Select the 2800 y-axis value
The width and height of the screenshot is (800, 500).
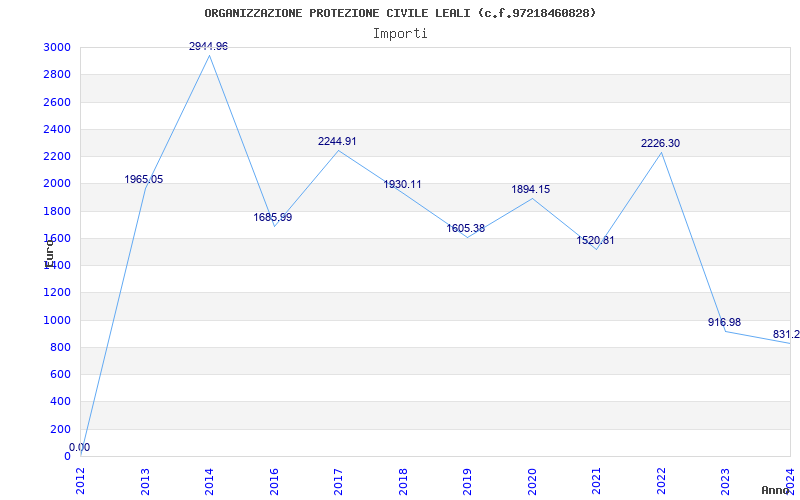(x=58, y=74)
